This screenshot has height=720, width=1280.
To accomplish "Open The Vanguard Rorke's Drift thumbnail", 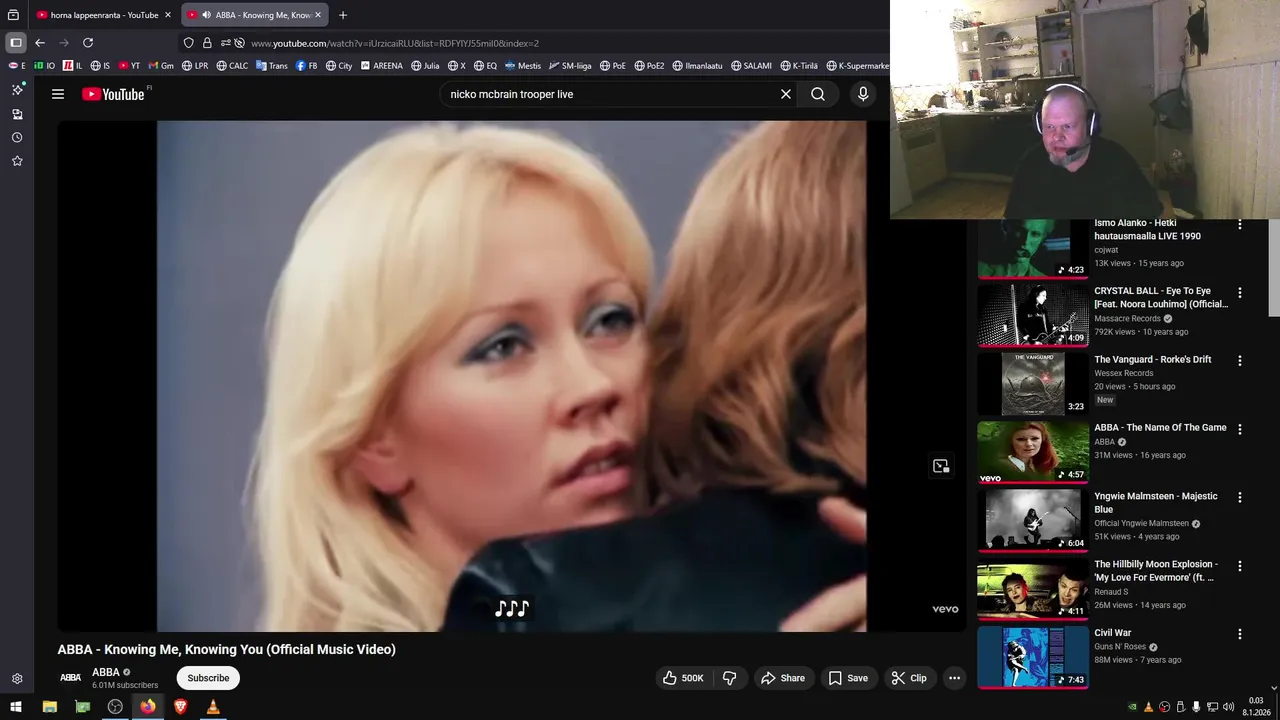I will pyautogui.click(x=1033, y=383).
